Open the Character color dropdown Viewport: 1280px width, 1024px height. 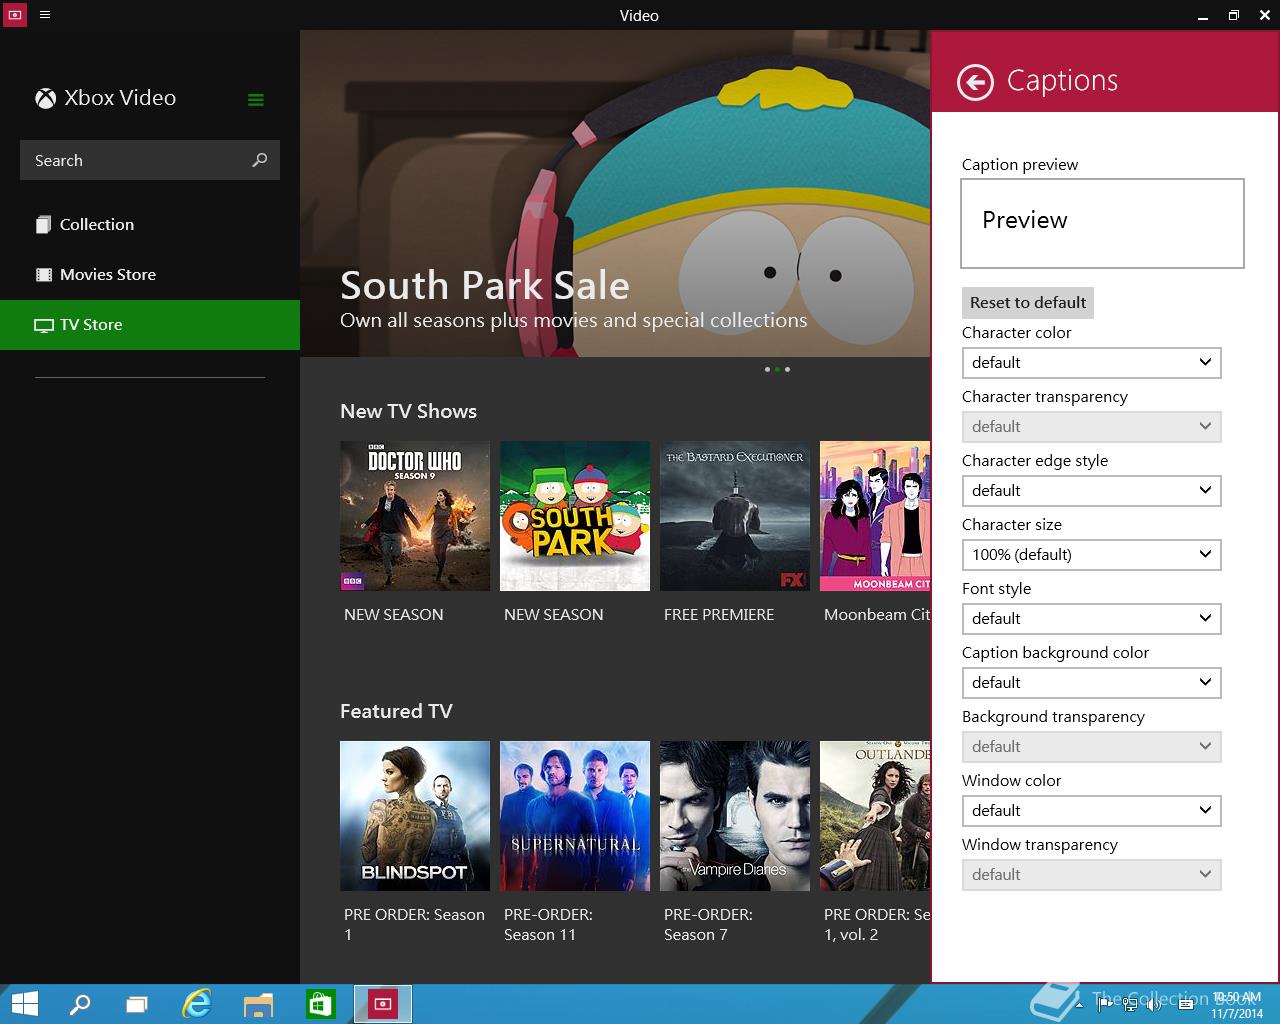click(x=1091, y=362)
